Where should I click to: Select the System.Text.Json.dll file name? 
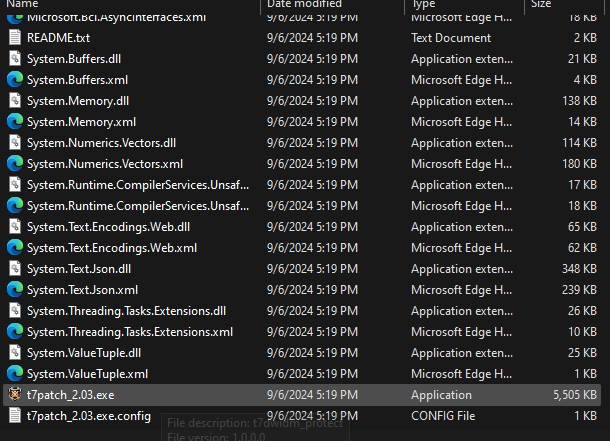pos(79,268)
